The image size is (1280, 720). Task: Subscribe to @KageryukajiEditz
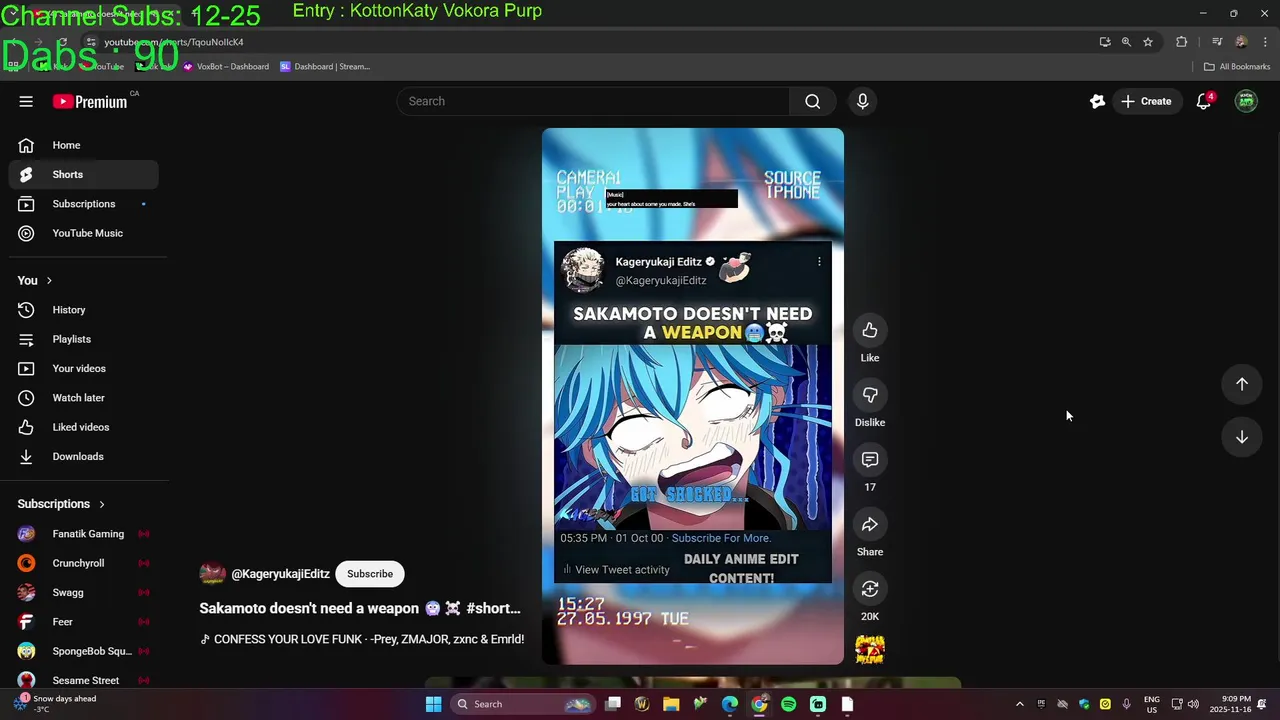point(370,574)
